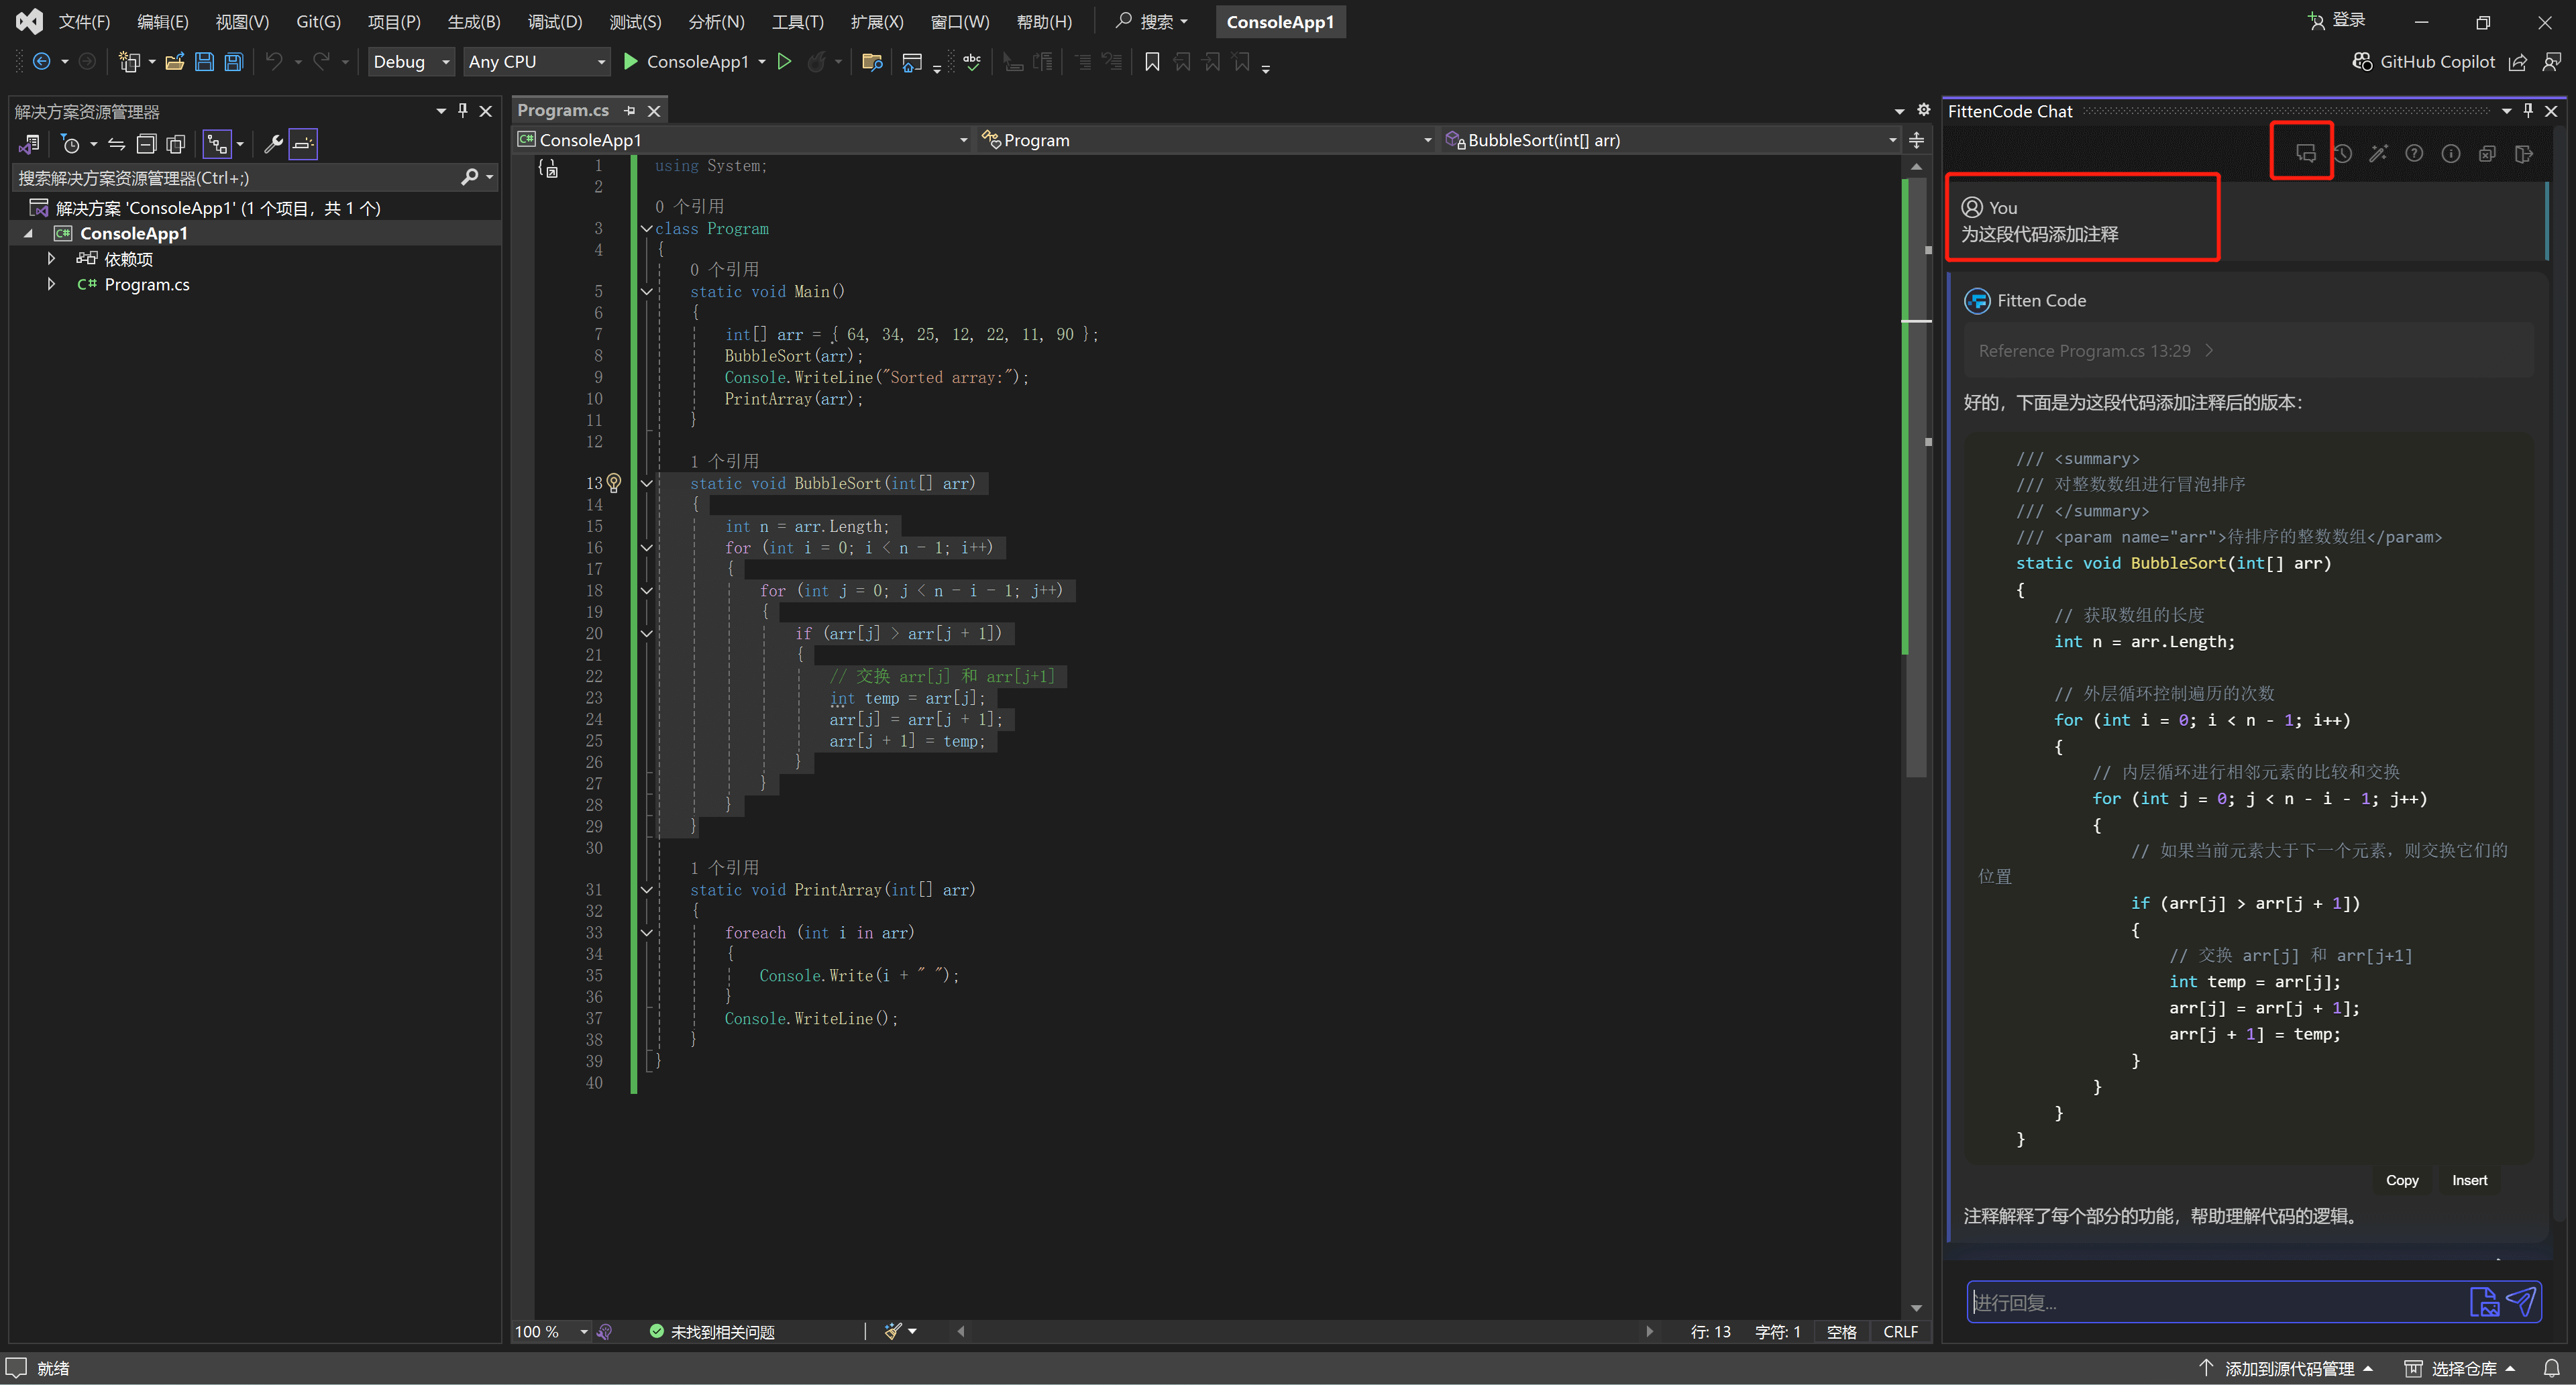Screen dimensions: 2576x1385
Task: Click the chat reply input field
Action: click(x=2210, y=1302)
